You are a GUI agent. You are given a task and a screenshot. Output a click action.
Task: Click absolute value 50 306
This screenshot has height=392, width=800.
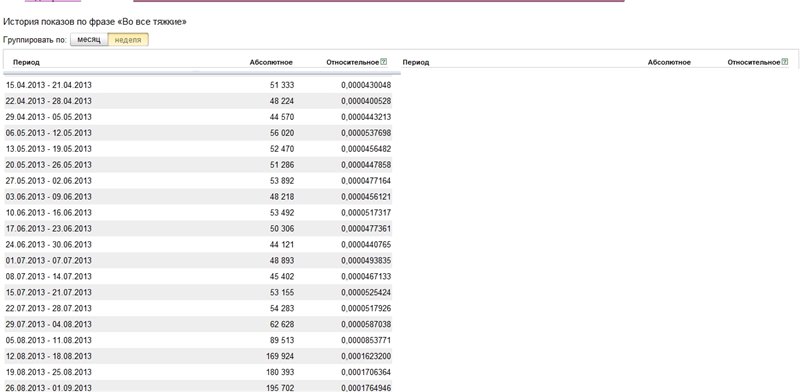[282, 229]
